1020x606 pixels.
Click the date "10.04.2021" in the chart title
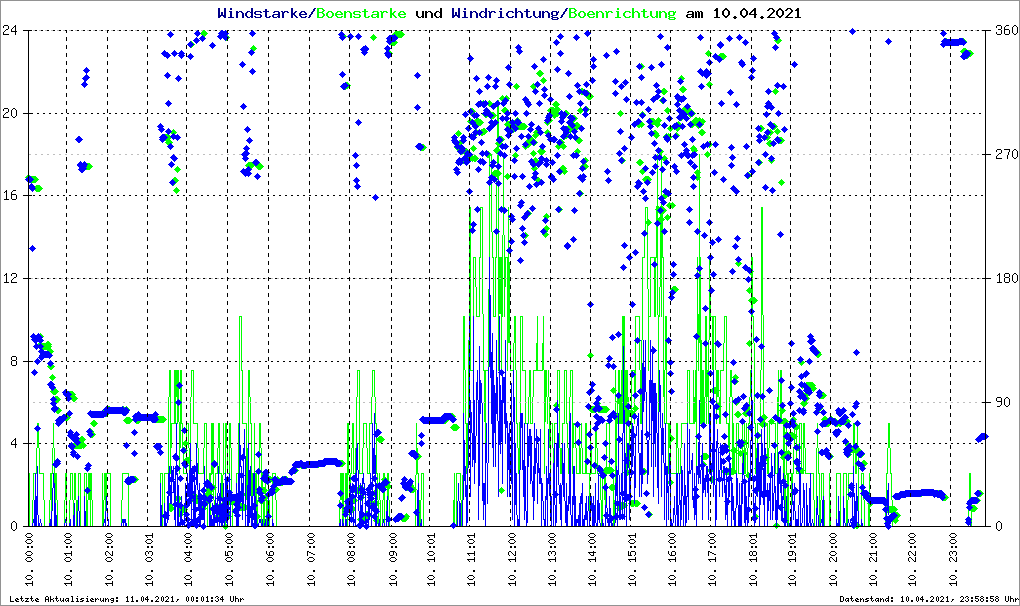[x=755, y=13]
